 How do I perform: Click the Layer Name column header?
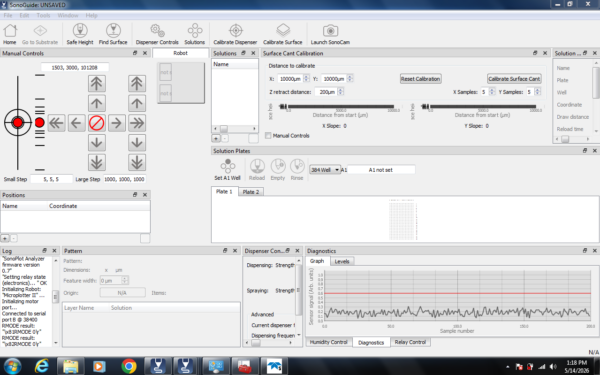point(86,308)
